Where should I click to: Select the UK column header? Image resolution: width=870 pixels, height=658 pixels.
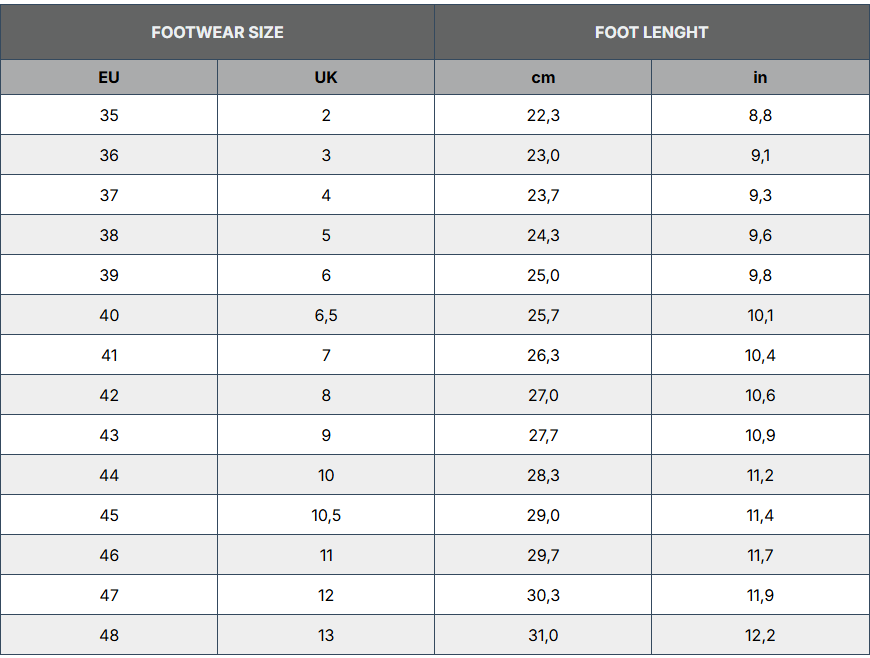[x=326, y=77]
